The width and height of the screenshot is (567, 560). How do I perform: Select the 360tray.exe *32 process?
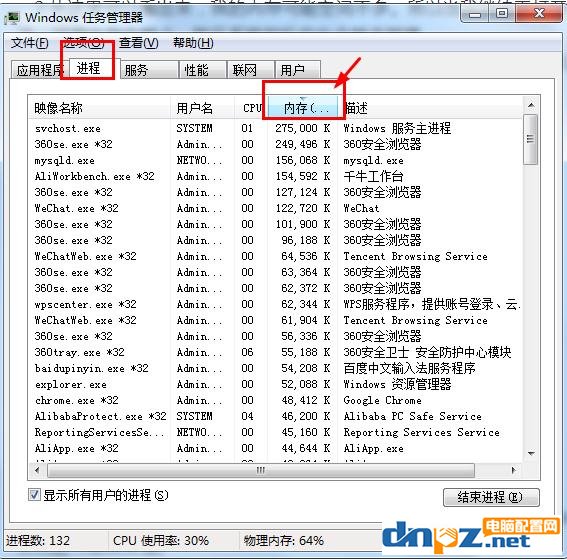(80, 352)
